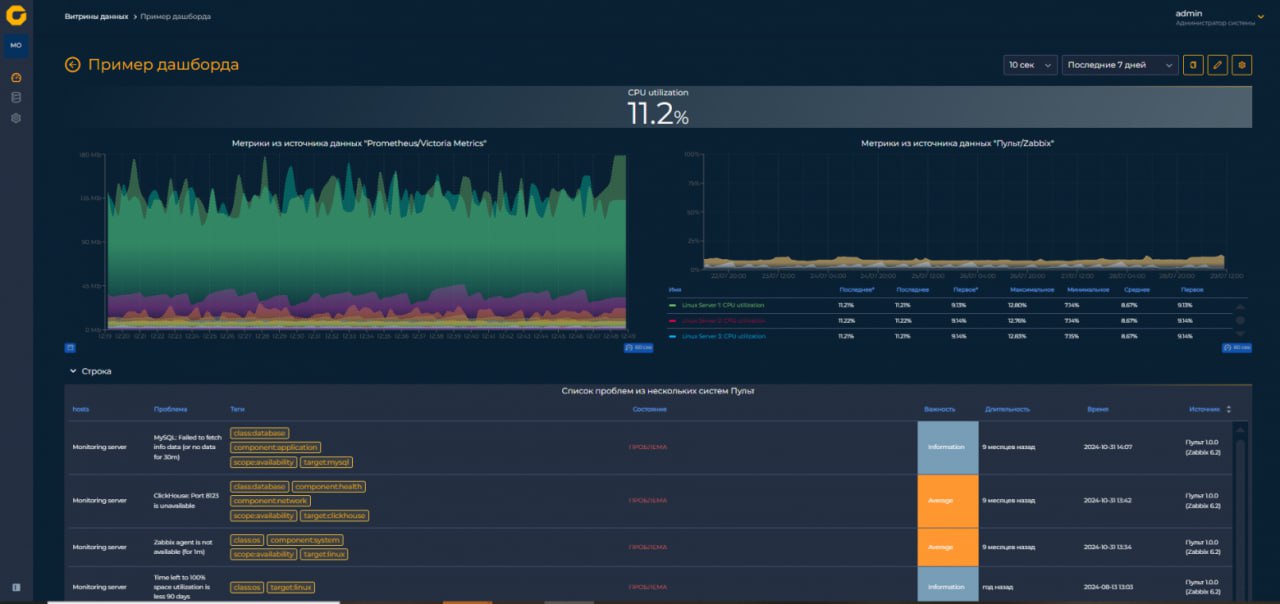Open the 10 сек refresh interval dropdown
The height and width of the screenshot is (604, 1280).
(1030, 64)
